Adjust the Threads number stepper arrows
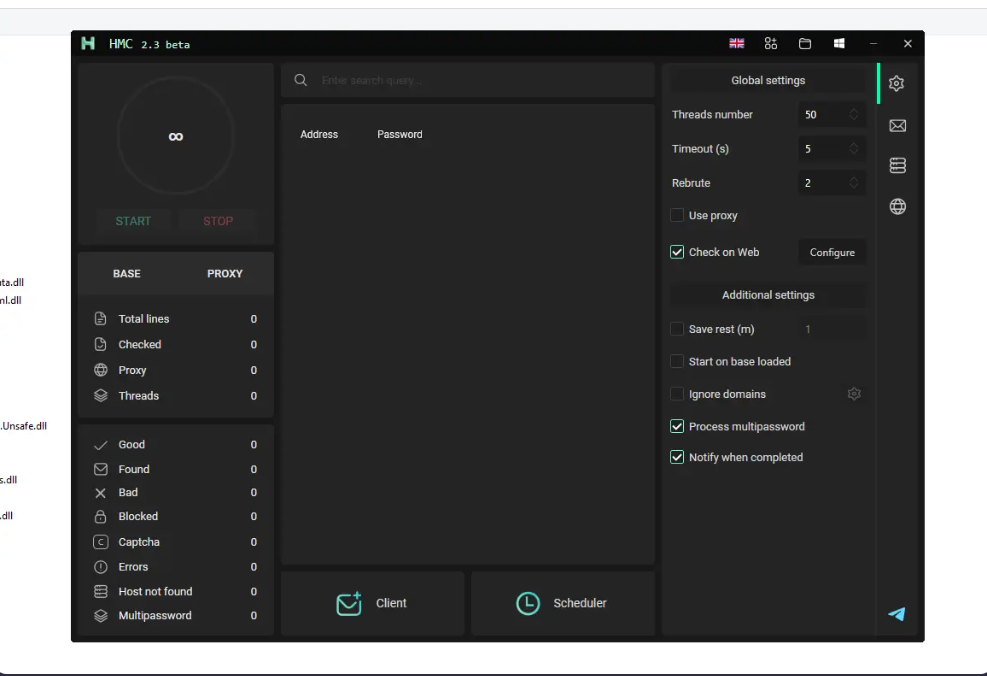The height and width of the screenshot is (676, 987). [854, 114]
